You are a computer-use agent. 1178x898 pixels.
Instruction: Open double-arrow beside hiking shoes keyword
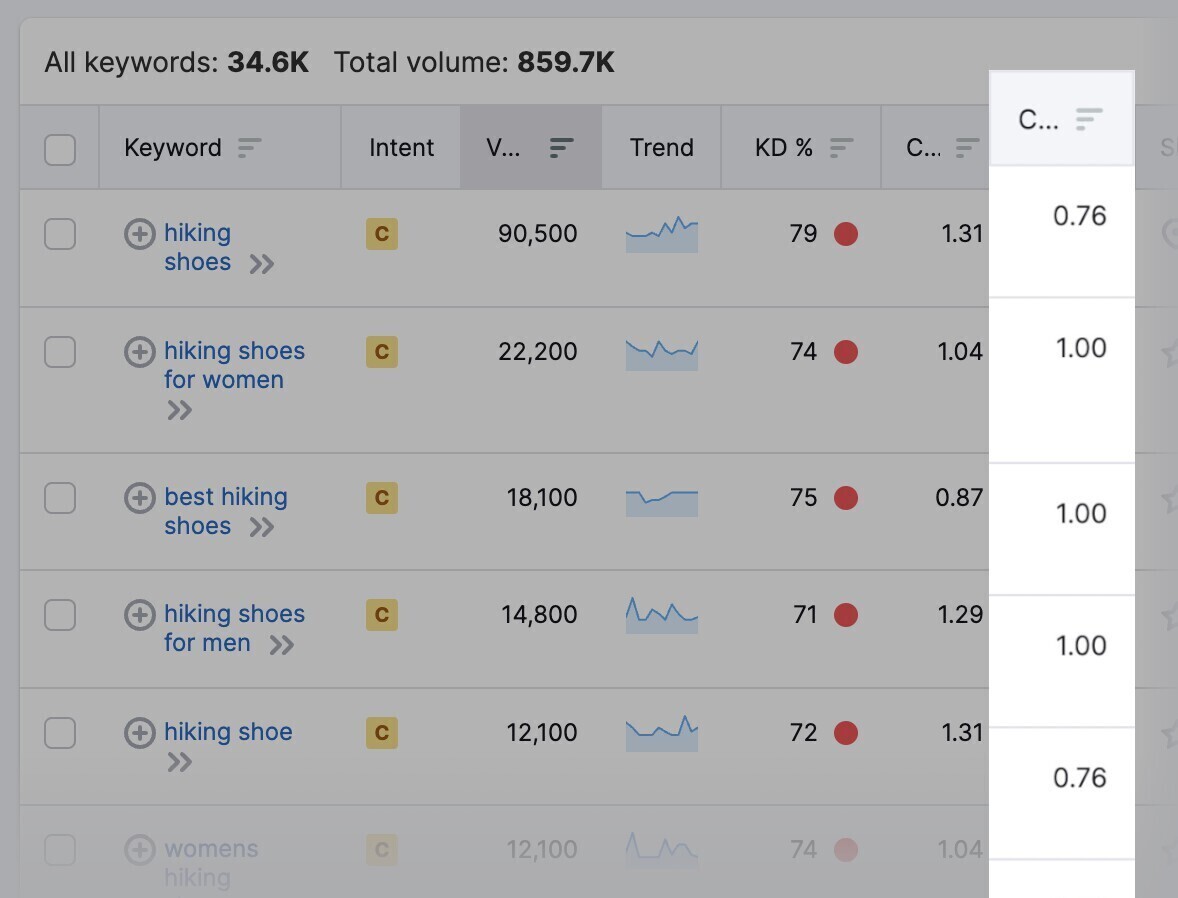261,265
